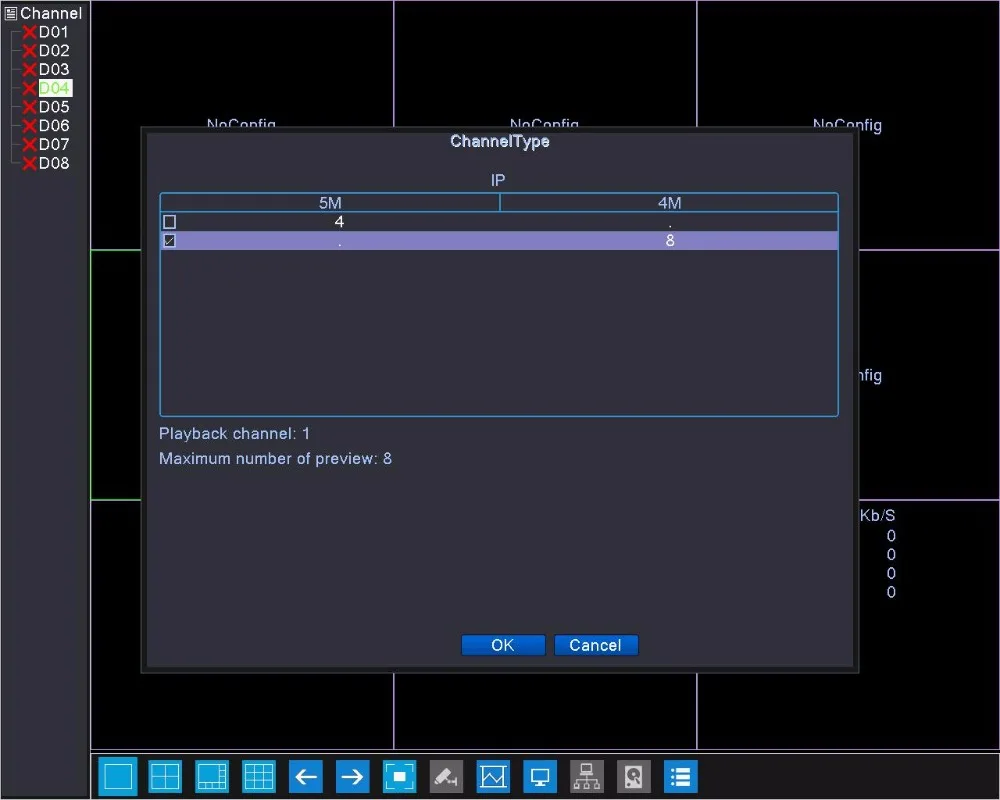This screenshot has width=1000, height=800.
Task: Click red X status beside D02
Action: coord(29,51)
